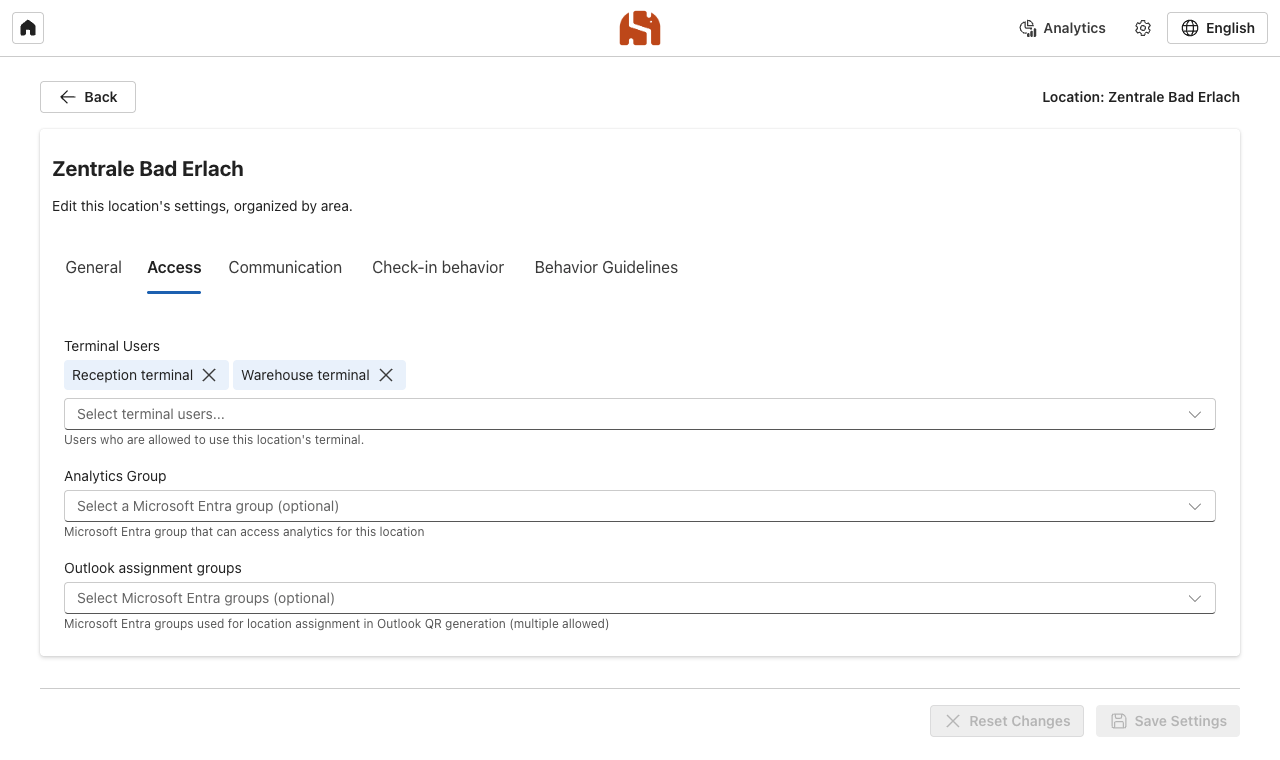Click the Zentrale Bad Erlach heading

click(x=148, y=169)
